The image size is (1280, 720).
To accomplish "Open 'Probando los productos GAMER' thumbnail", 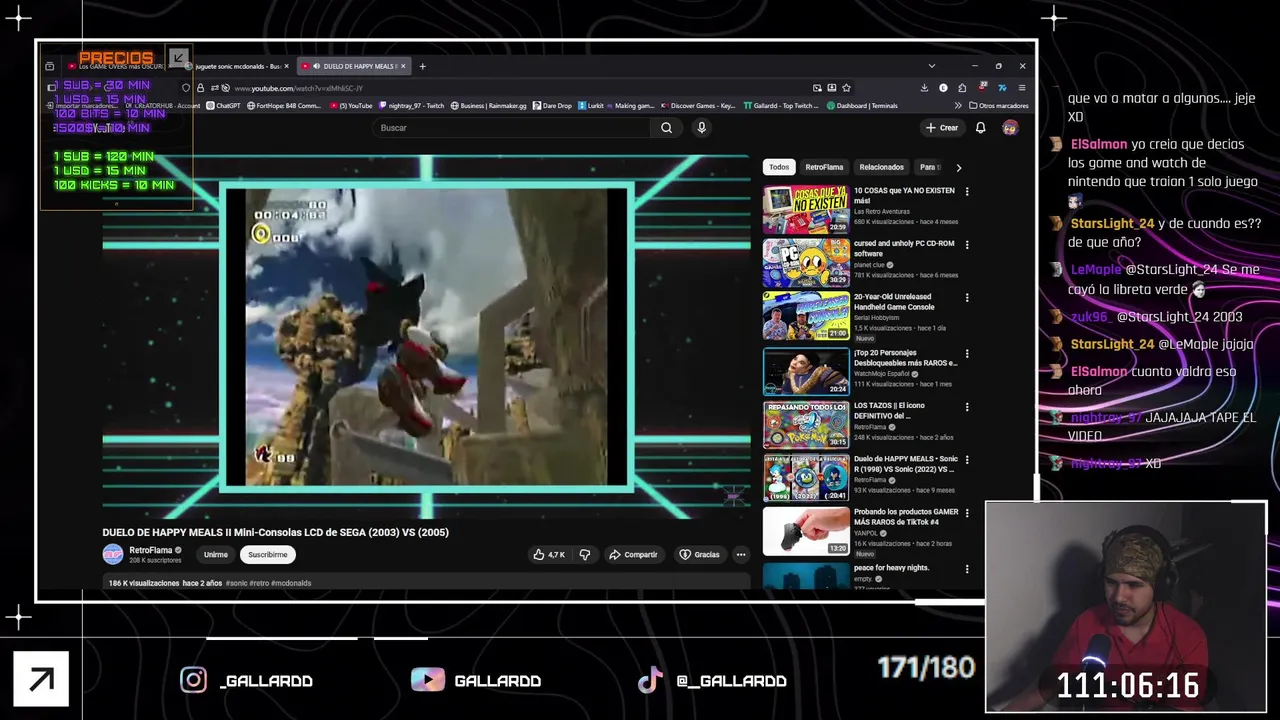I will click(x=806, y=530).
